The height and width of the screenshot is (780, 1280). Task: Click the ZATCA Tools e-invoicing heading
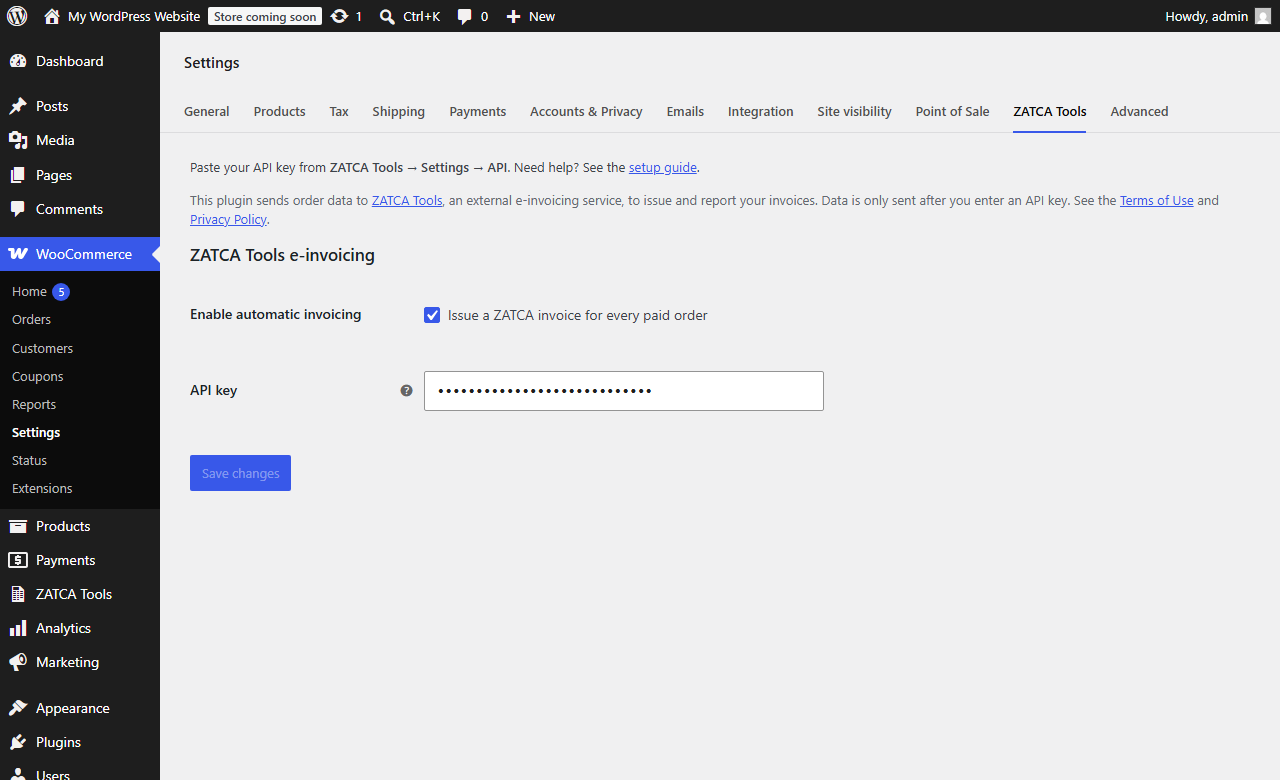(282, 255)
